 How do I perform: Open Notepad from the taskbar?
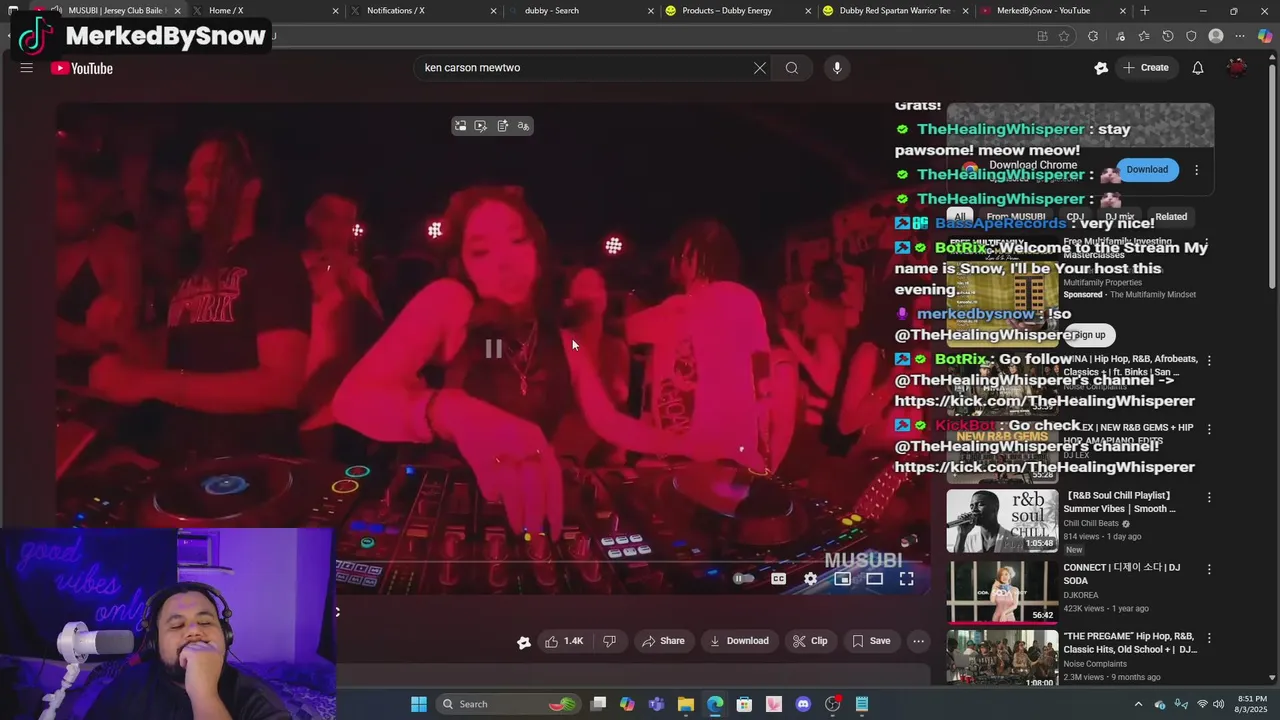pos(862,704)
